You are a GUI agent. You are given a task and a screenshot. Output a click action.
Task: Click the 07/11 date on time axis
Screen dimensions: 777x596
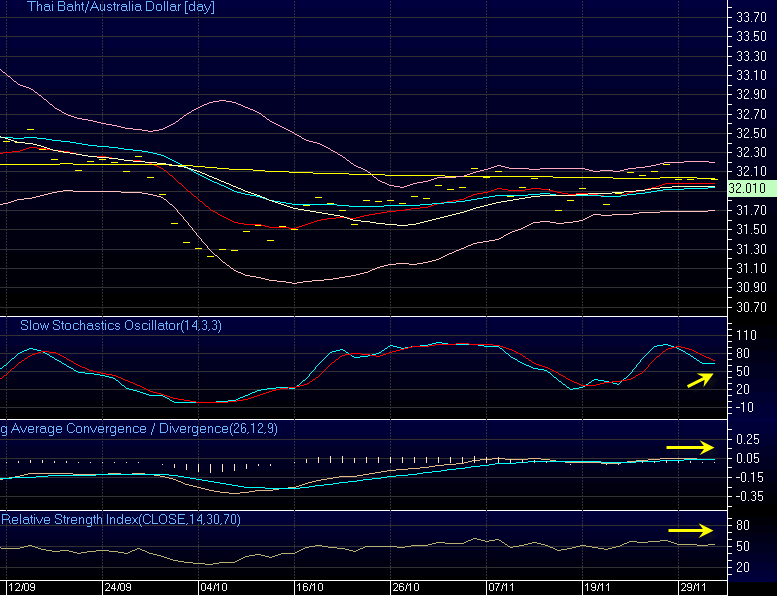pyautogui.click(x=500, y=587)
